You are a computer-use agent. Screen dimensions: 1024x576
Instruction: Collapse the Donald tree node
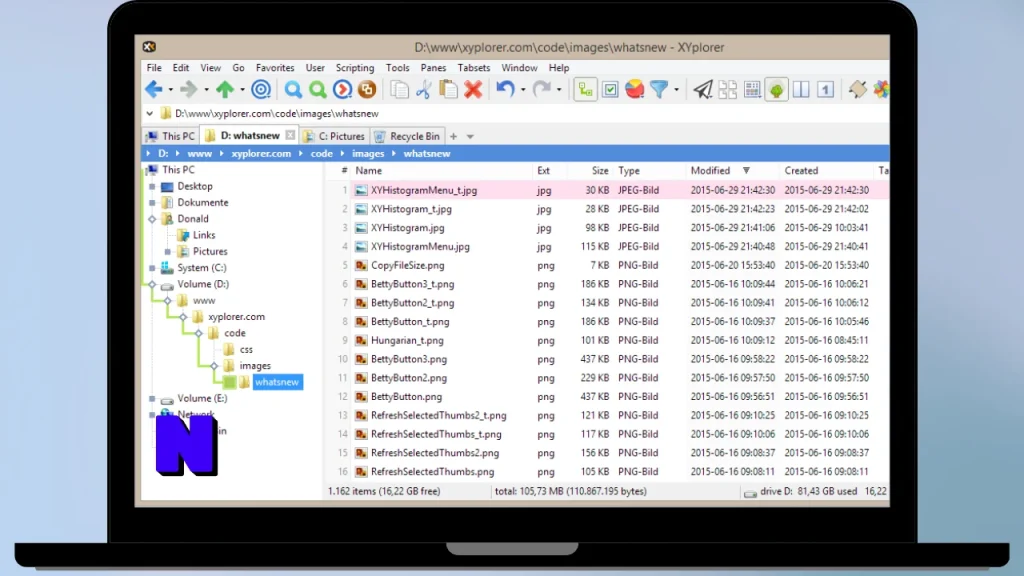pyautogui.click(x=152, y=219)
